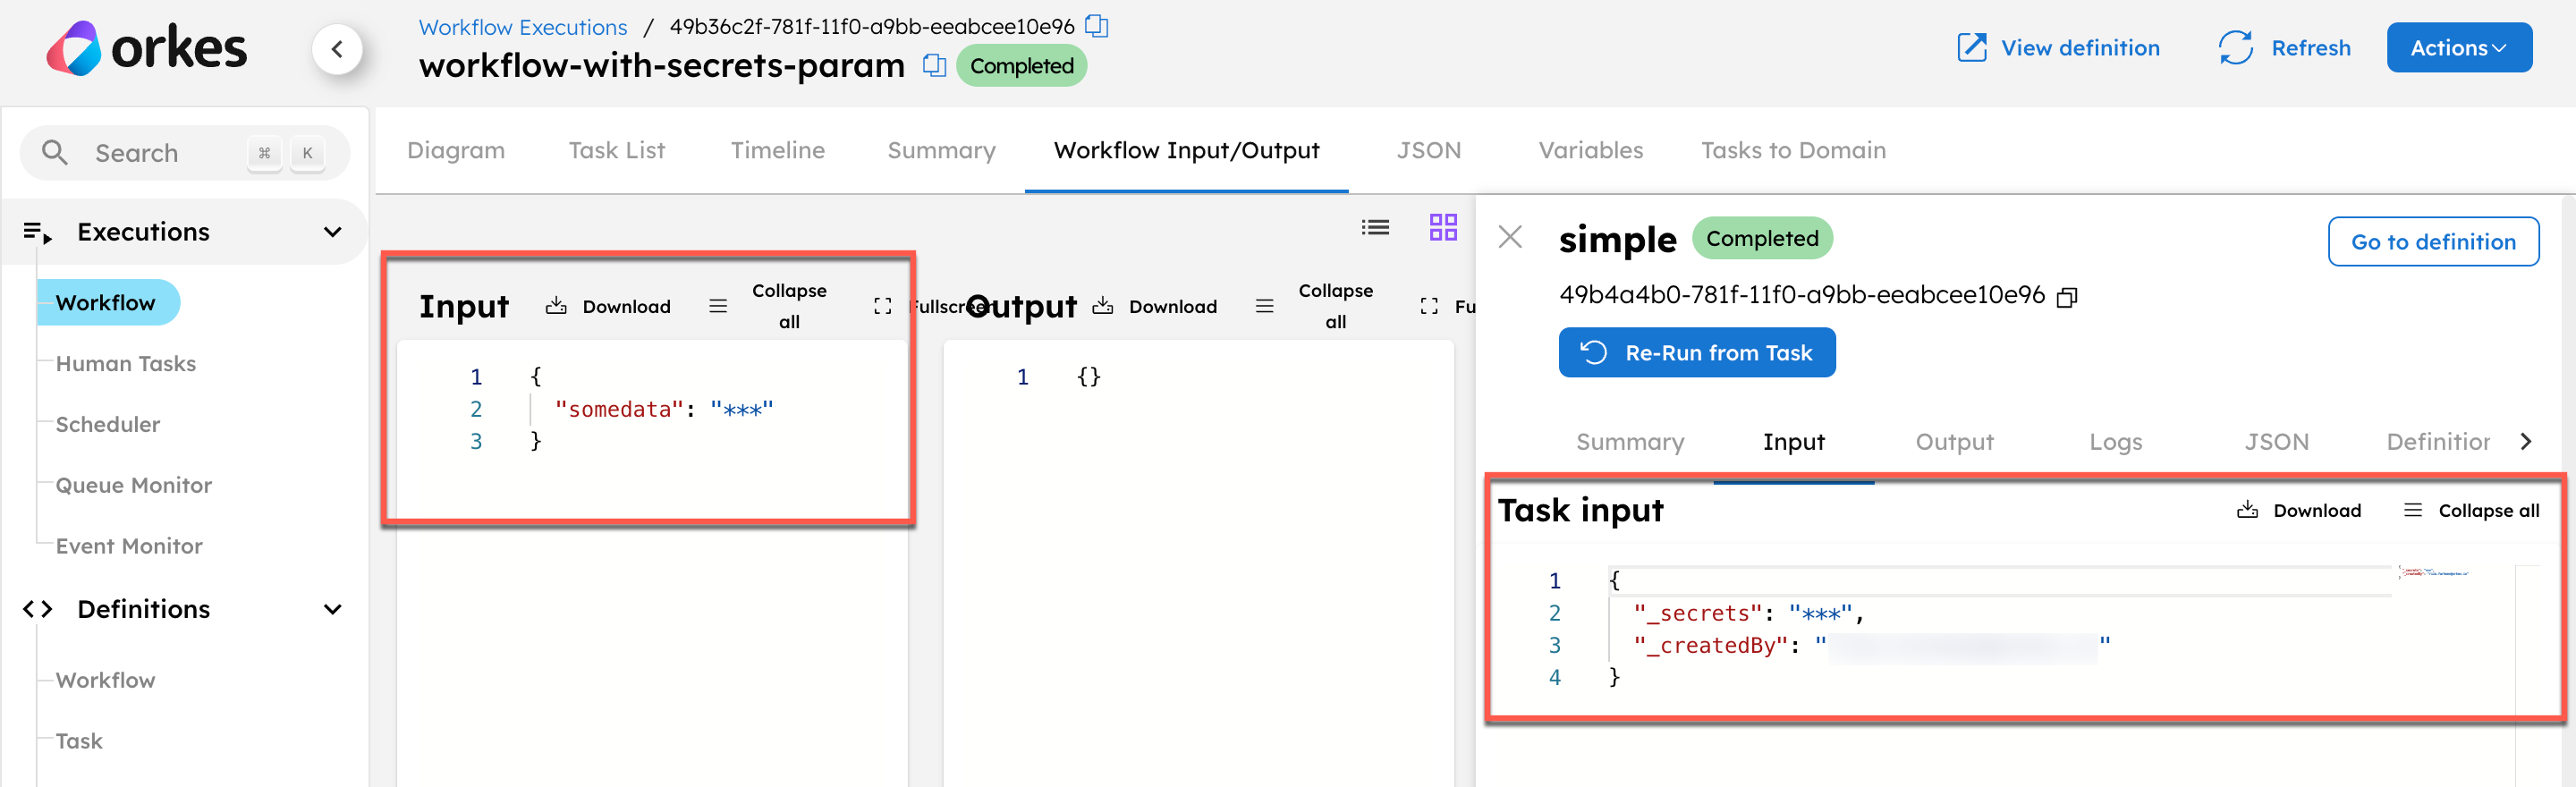Image resolution: width=2576 pixels, height=787 pixels.
Task: Click Re-Run from Task button
Action: (x=1696, y=353)
